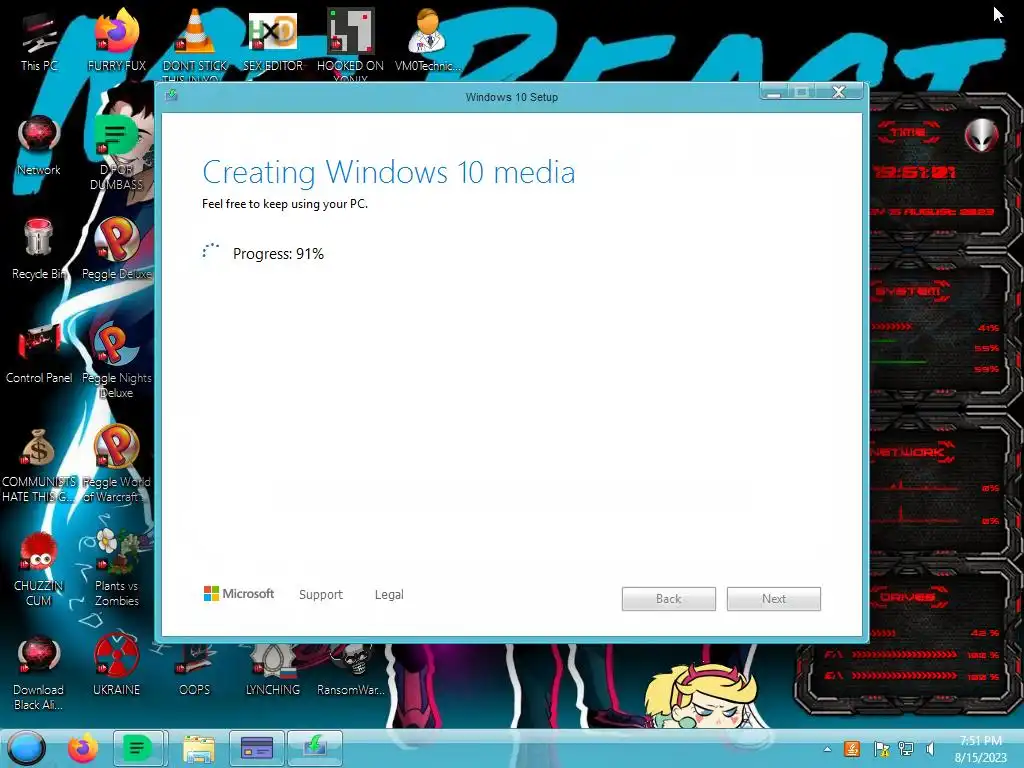Select the Recycle Bin desktop icon
This screenshot has height=768, width=1024.
click(x=39, y=250)
